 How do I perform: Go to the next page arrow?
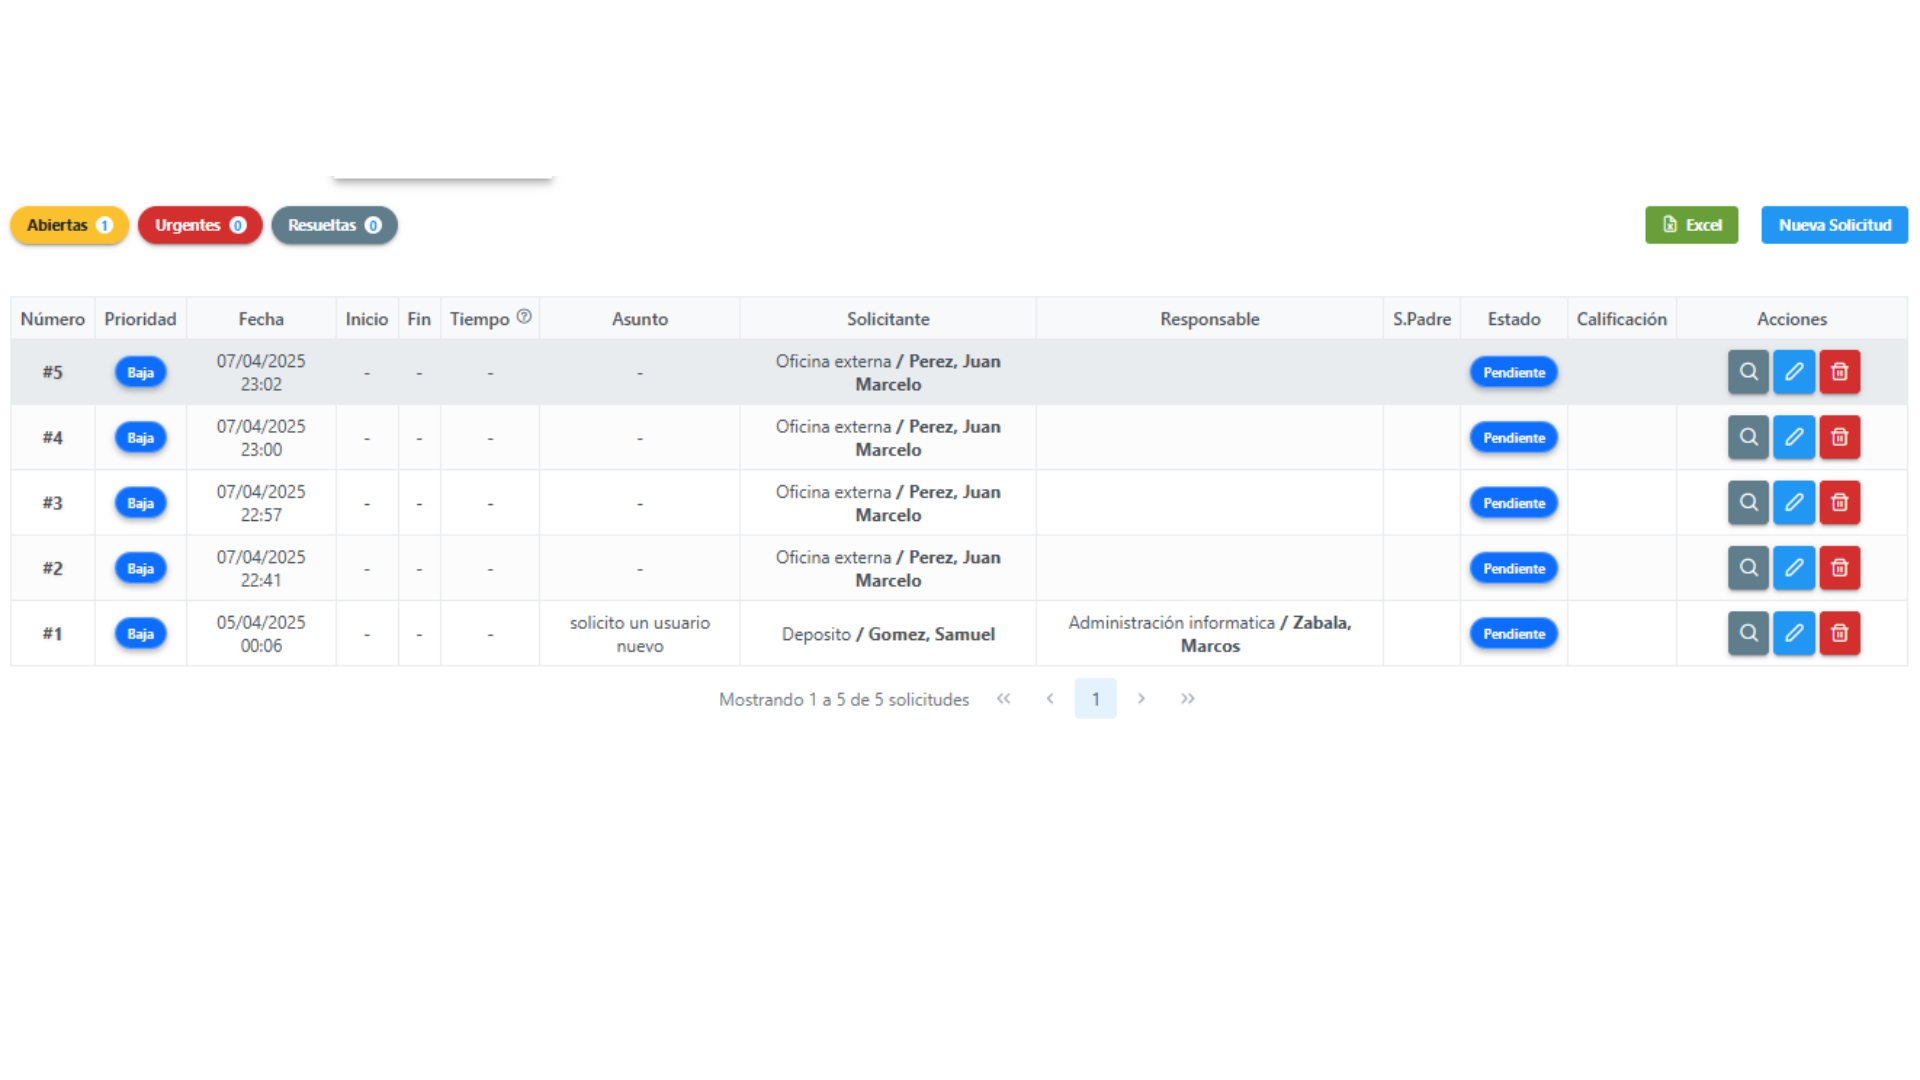[x=1141, y=699]
